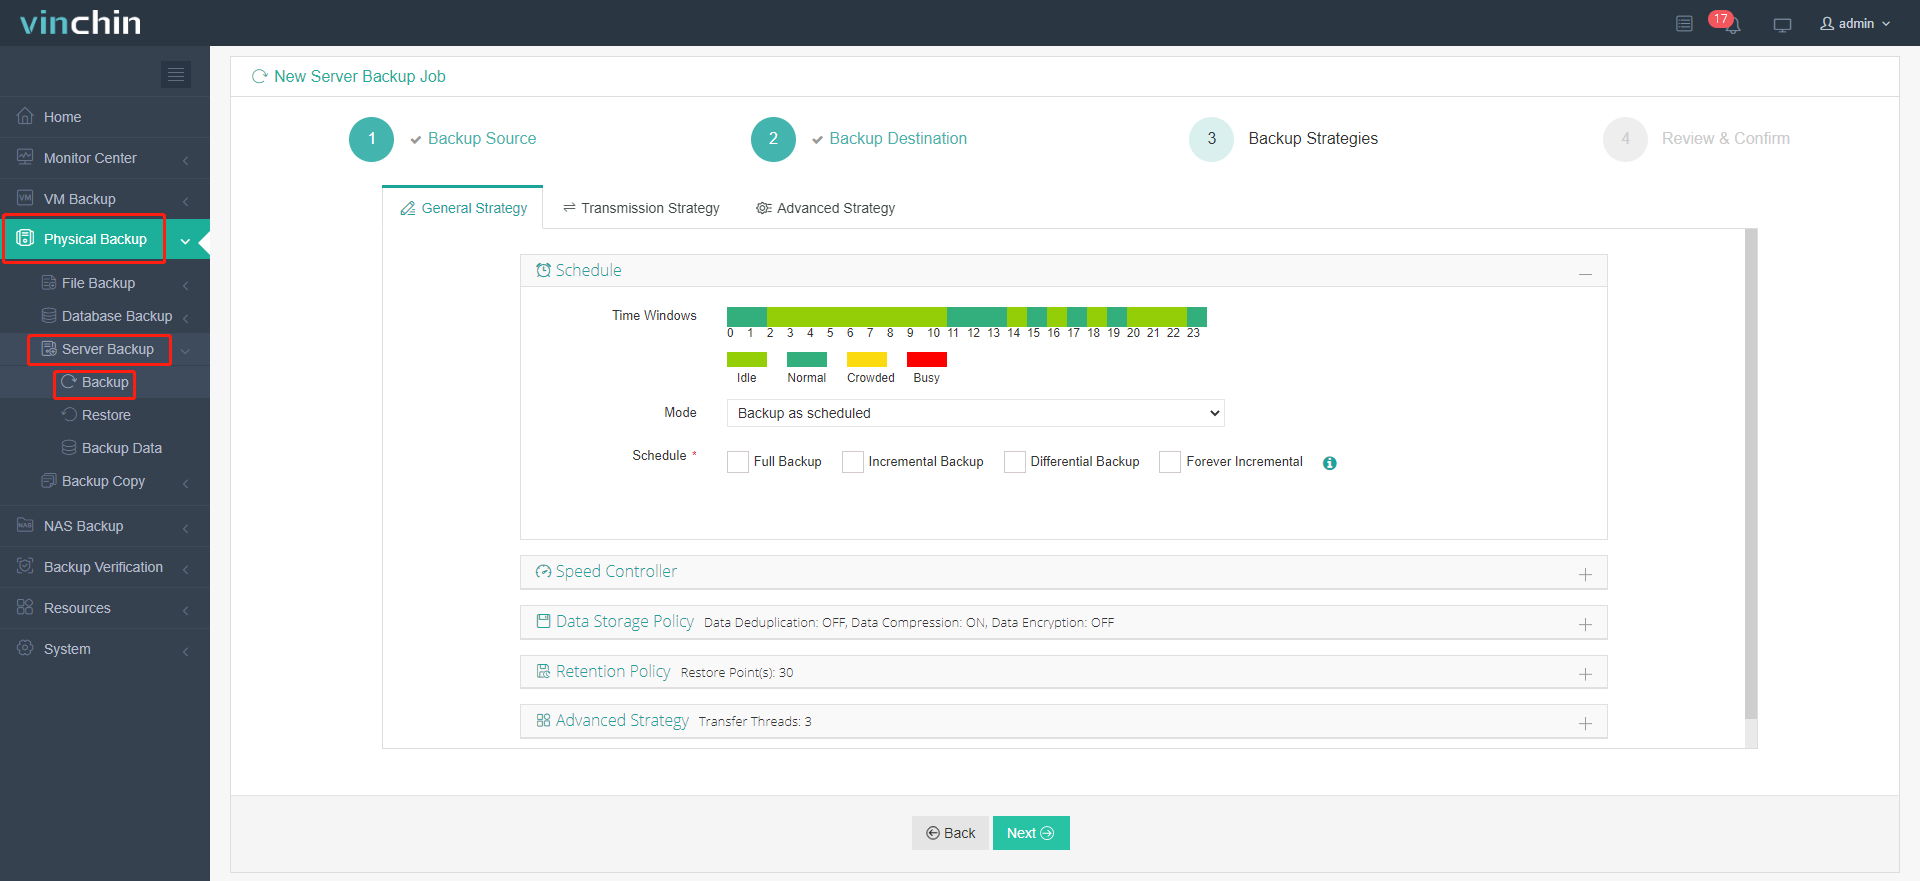This screenshot has height=881, width=1920.
Task: Click the Schedule clock icon
Action: tap(543, 270)
